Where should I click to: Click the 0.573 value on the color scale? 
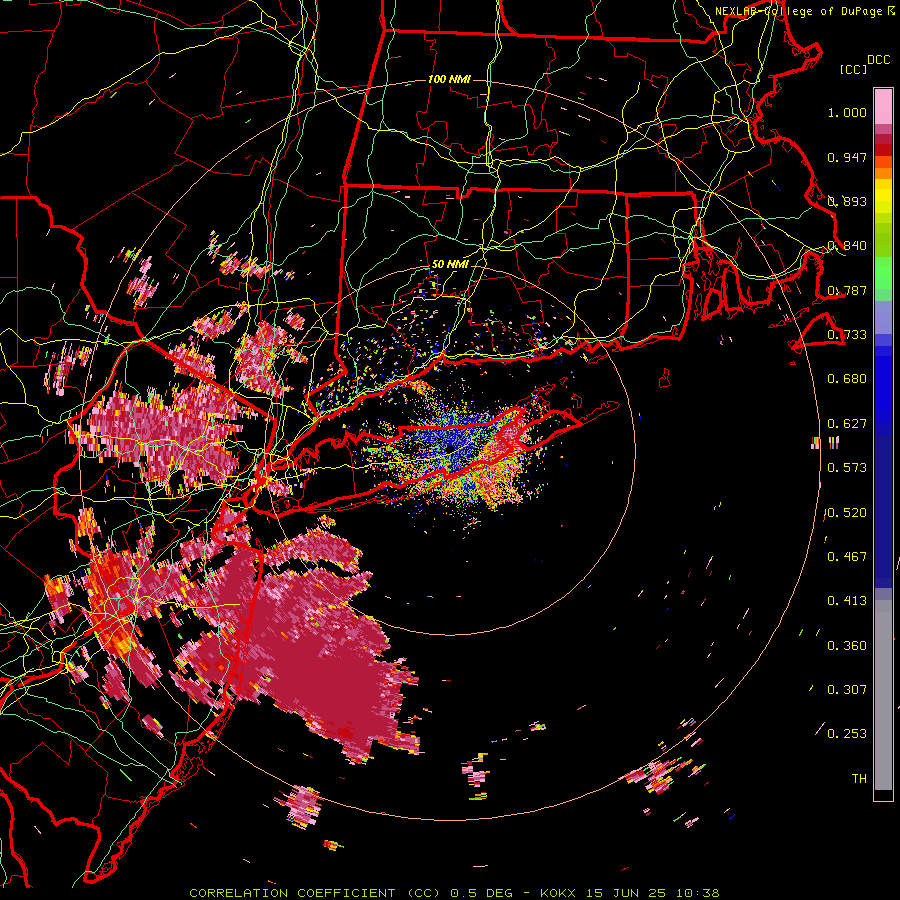click(x=847, y=468)
